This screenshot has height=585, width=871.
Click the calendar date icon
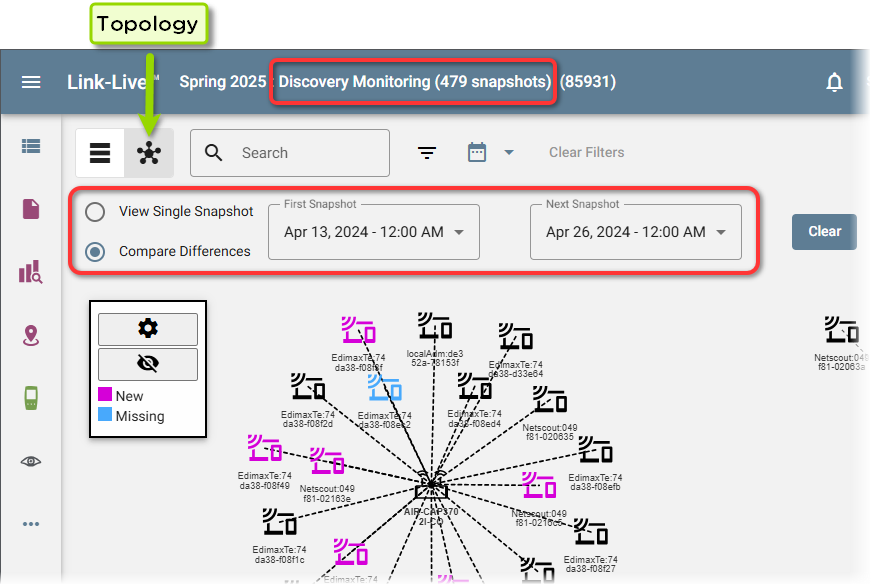(x=477, y=152)
